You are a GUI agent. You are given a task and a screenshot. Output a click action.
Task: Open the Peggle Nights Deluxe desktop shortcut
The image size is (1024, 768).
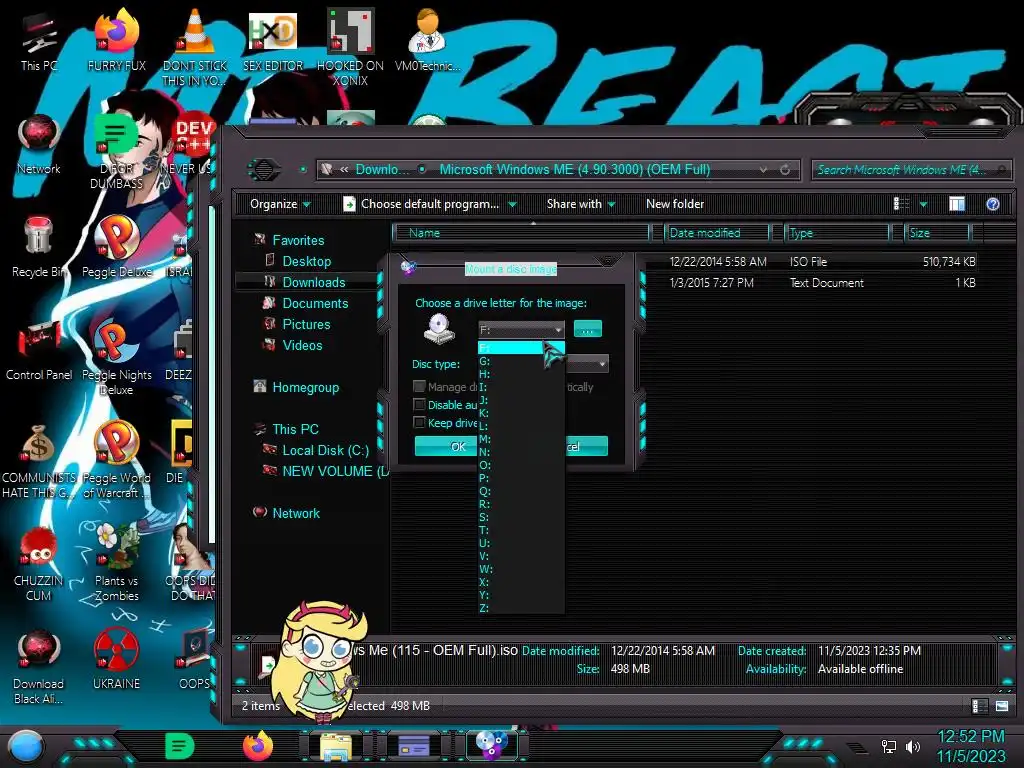[x=116, y=357]
